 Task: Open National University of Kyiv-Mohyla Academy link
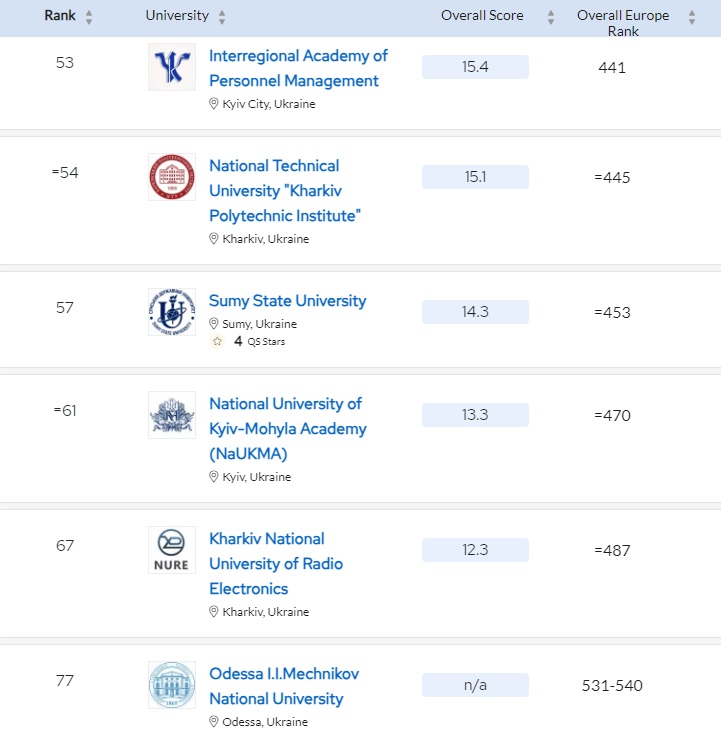(287, 428)
